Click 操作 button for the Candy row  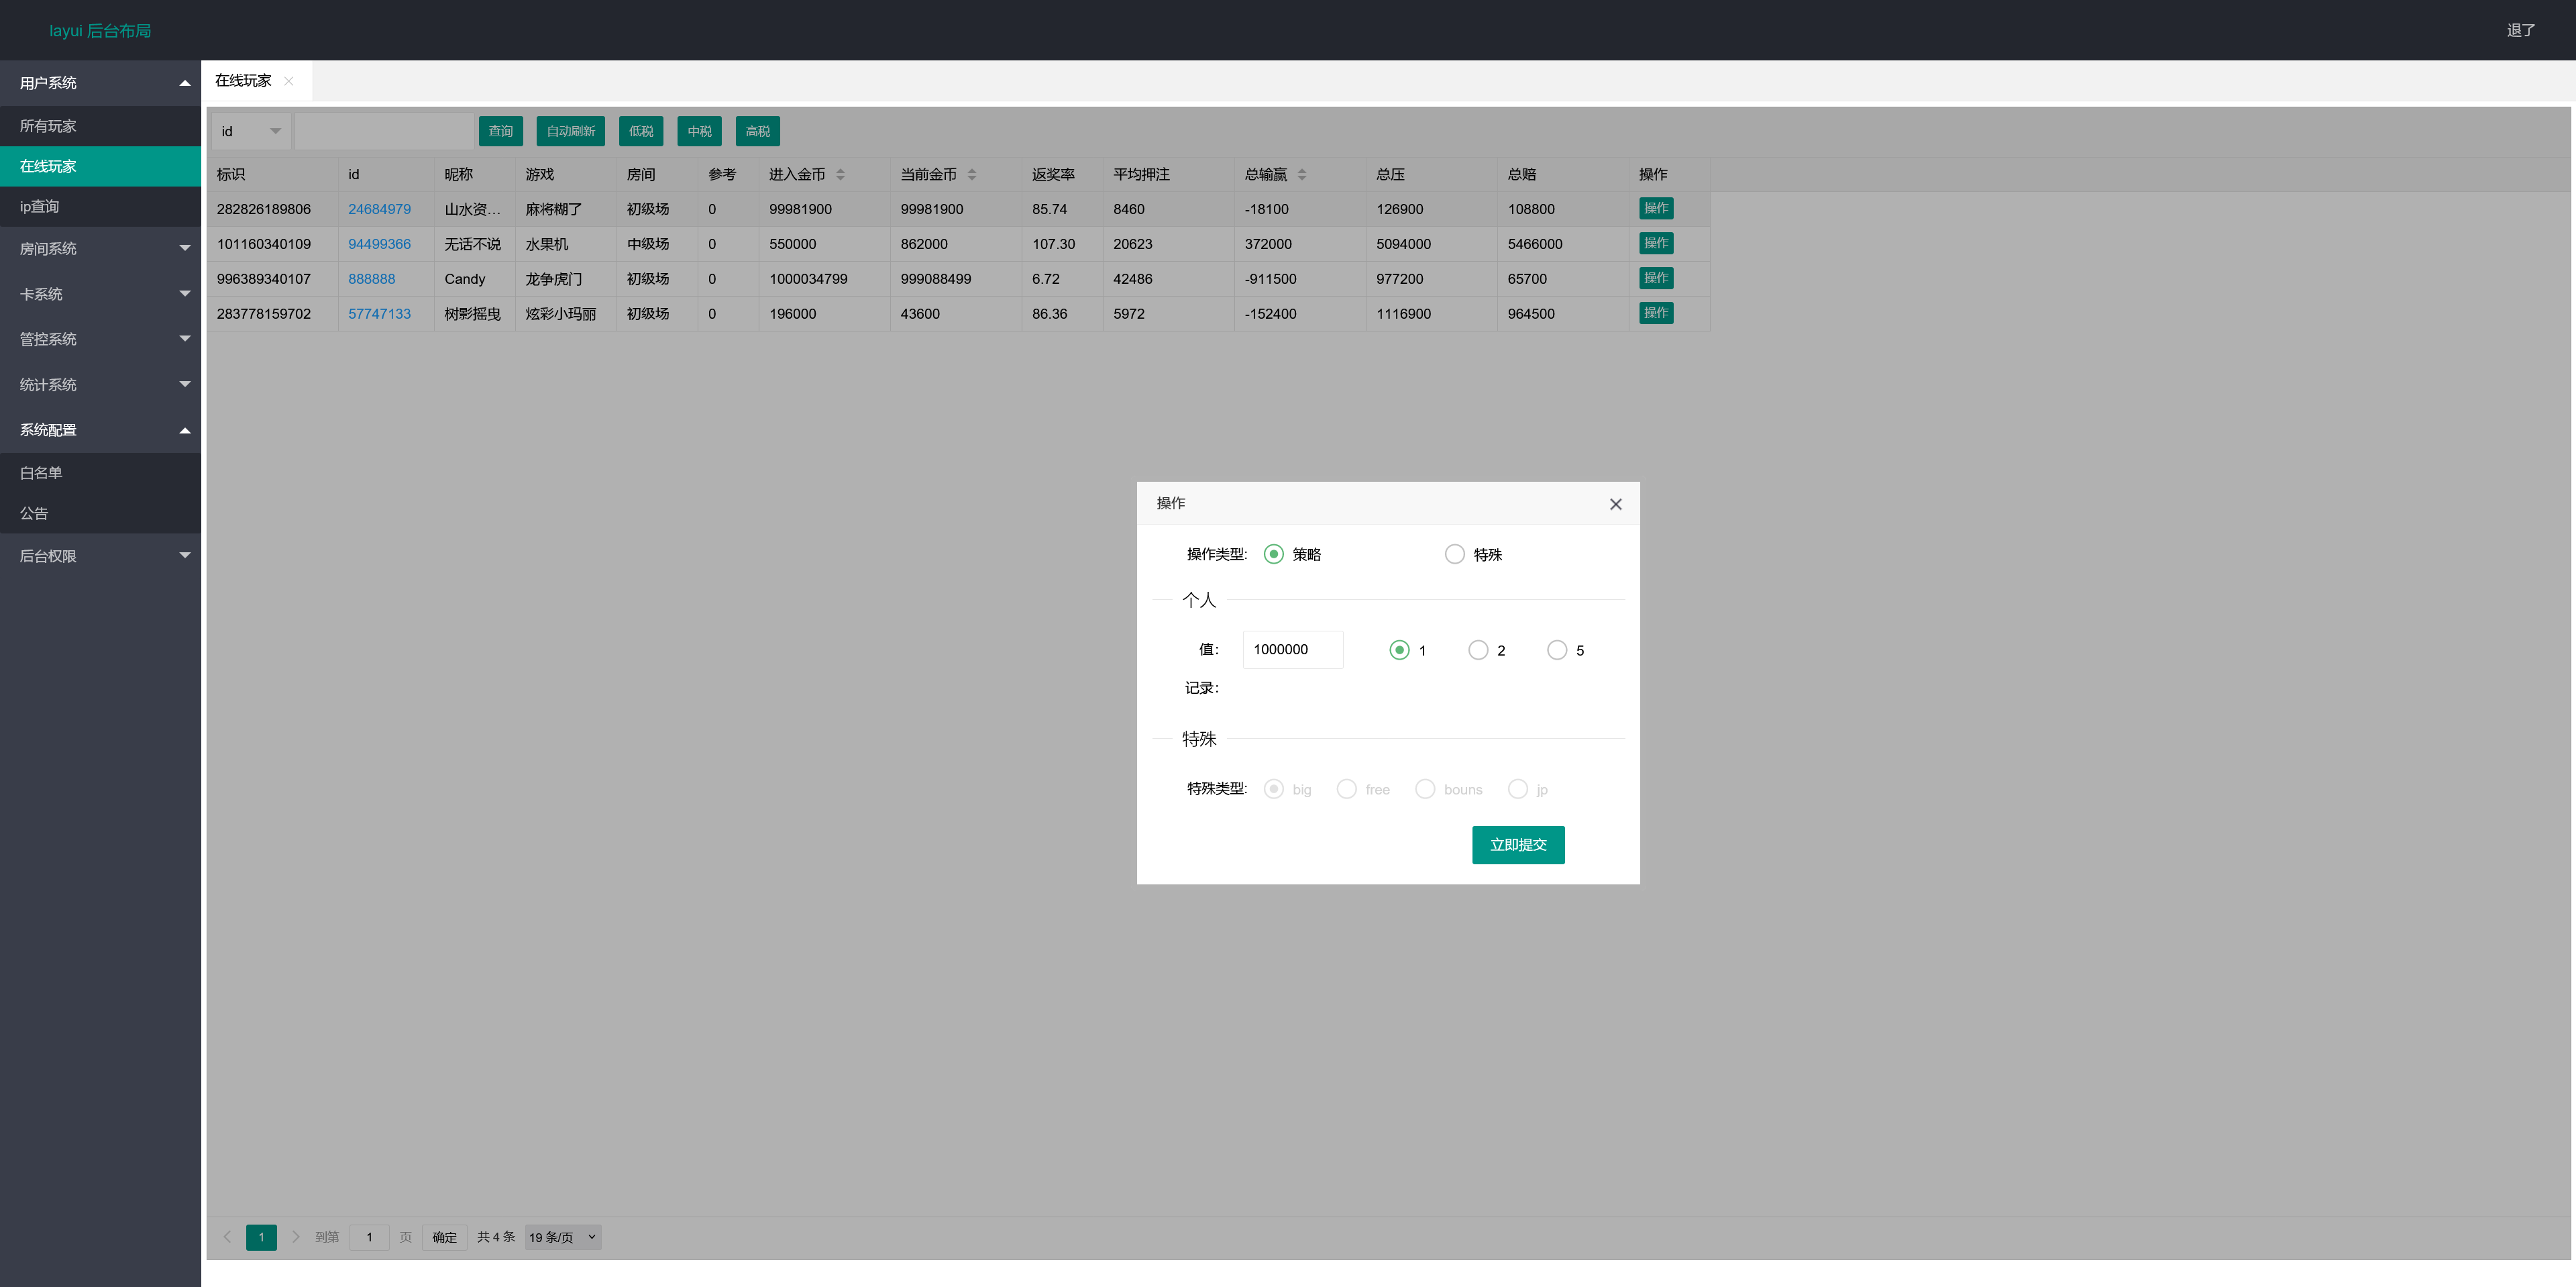pyautogui.click(x=1656, y=278)
